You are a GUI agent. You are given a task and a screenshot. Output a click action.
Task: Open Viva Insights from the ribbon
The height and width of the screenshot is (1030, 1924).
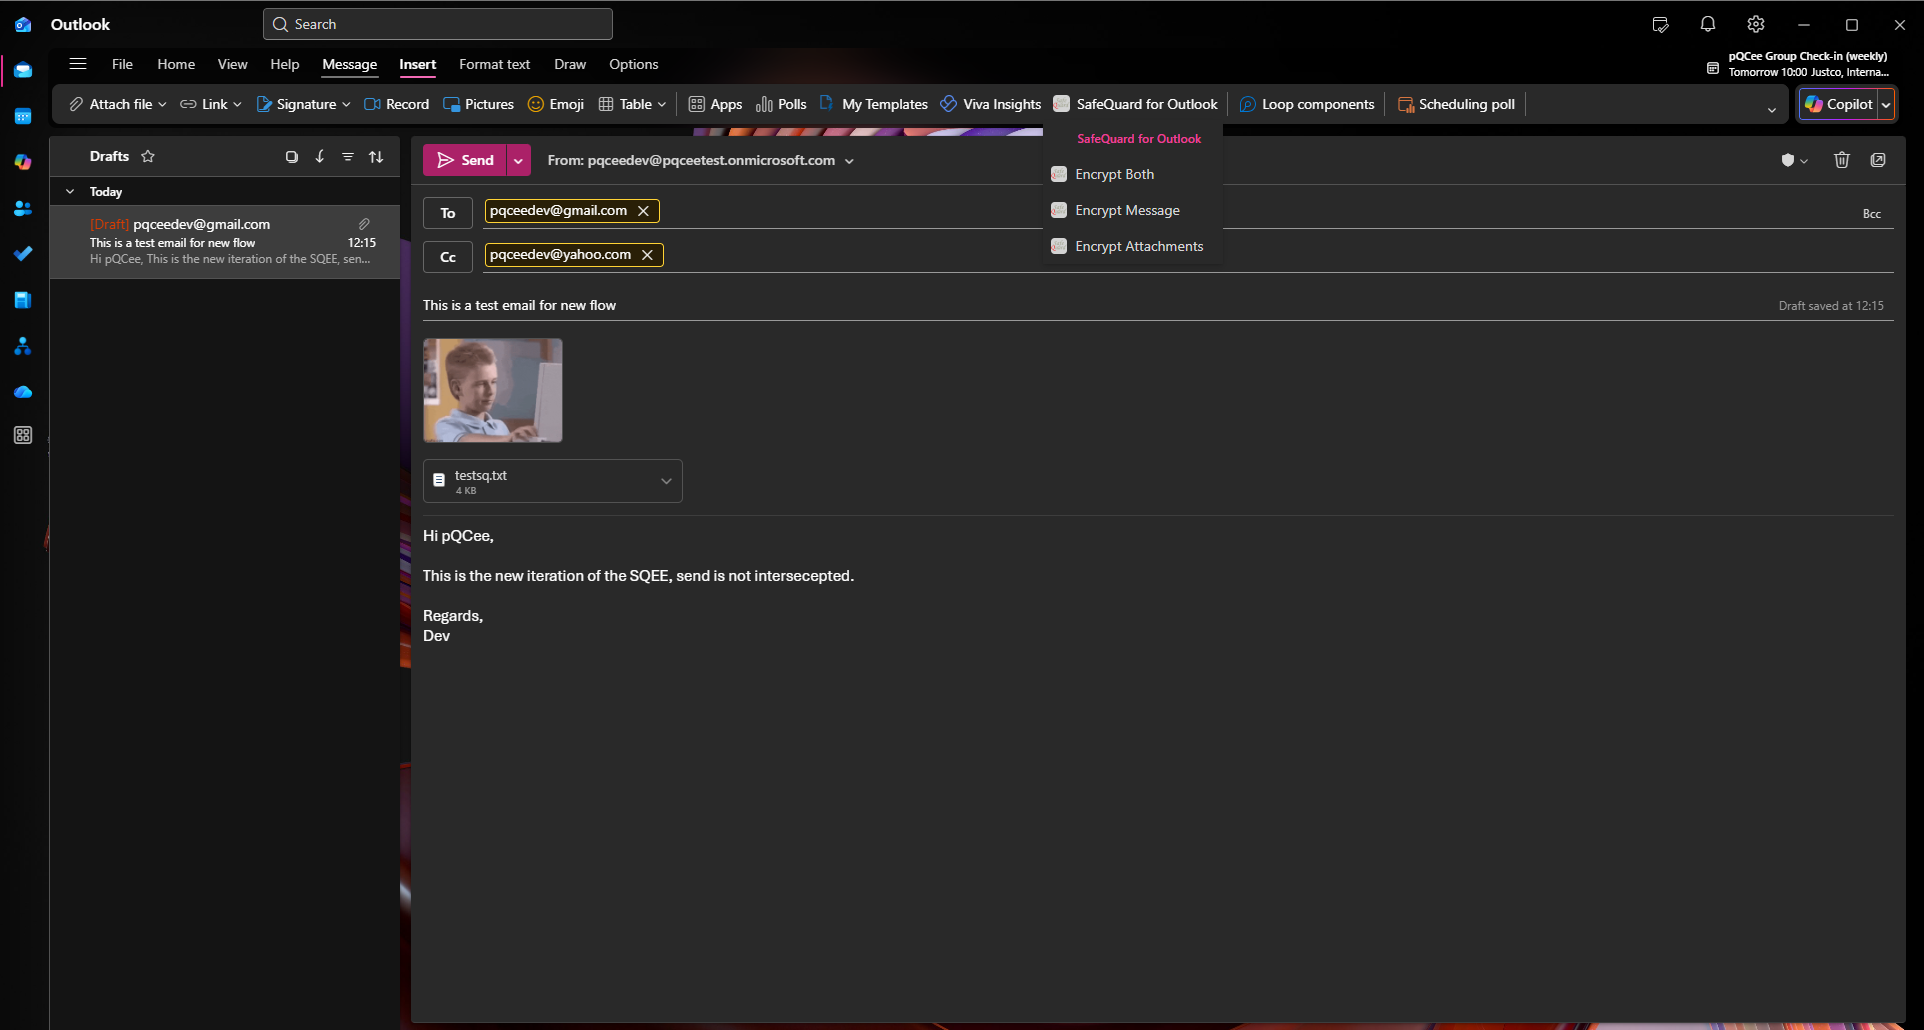tap(990, 104)
